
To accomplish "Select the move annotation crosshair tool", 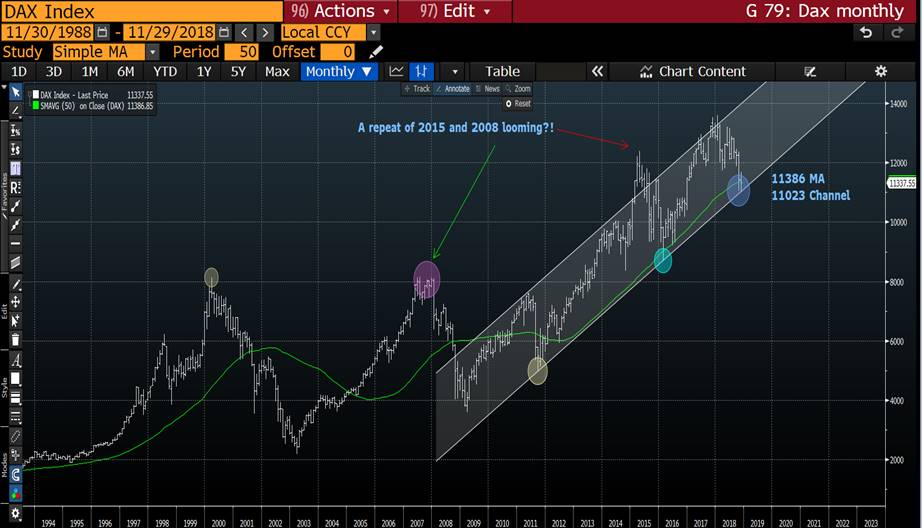I will (x=15, y=302).
